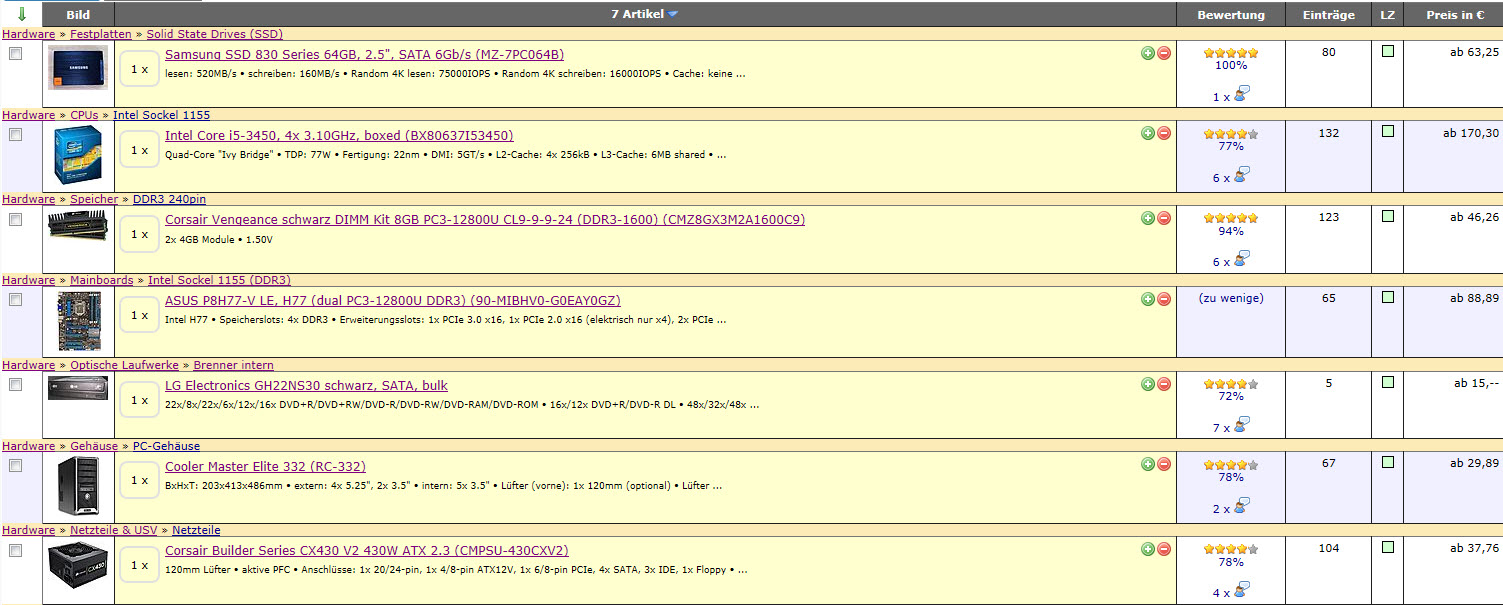Tick the checkbox for Samsung SSD 830 row
1503x605 pixels.
(15, 54)
